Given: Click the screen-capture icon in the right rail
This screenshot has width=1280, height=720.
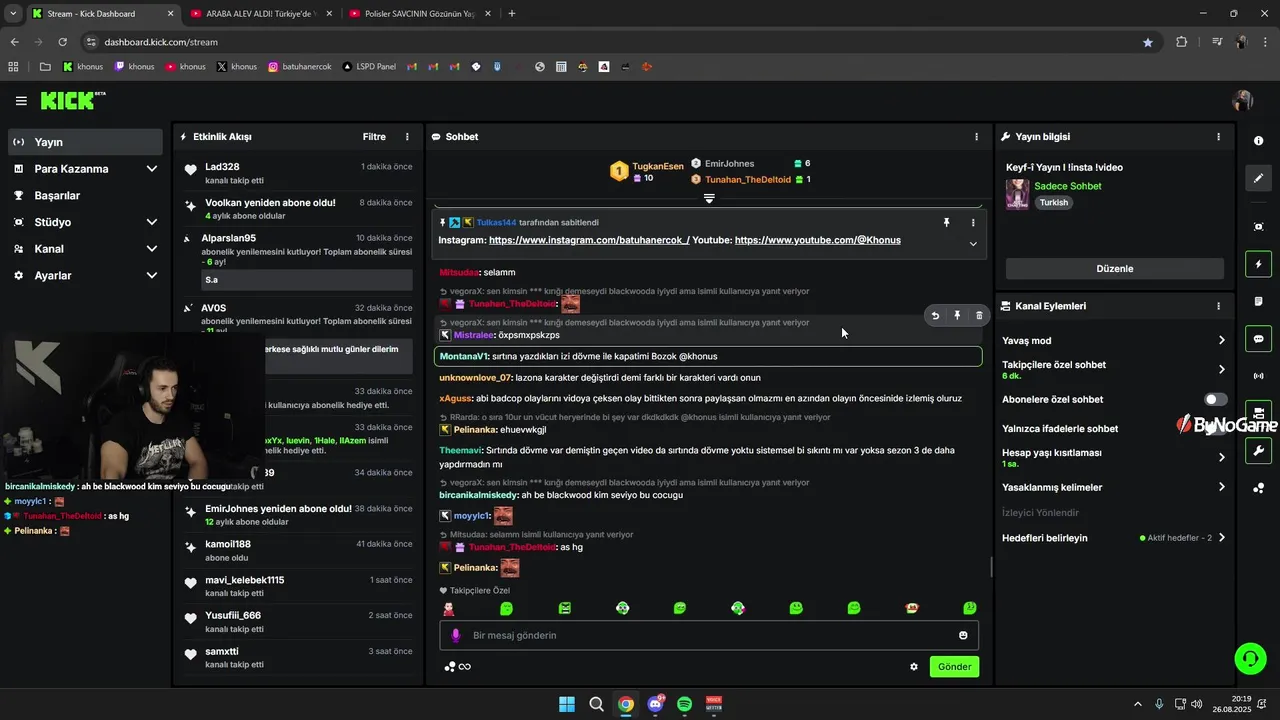Looking at the screenshot, I should (1259, 227).
